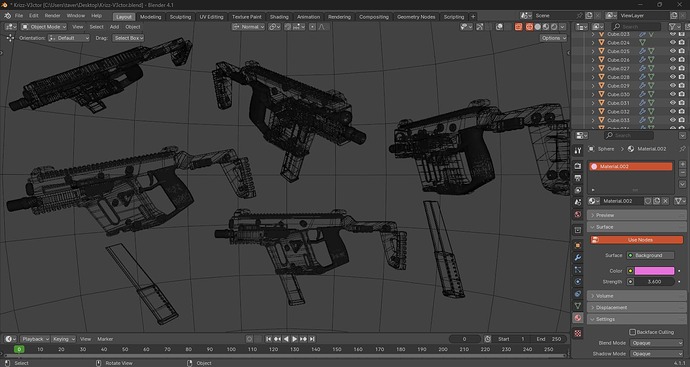This screenshot has width=690, height=367.
Task: Open the Render menu
Action: (52, 15)
